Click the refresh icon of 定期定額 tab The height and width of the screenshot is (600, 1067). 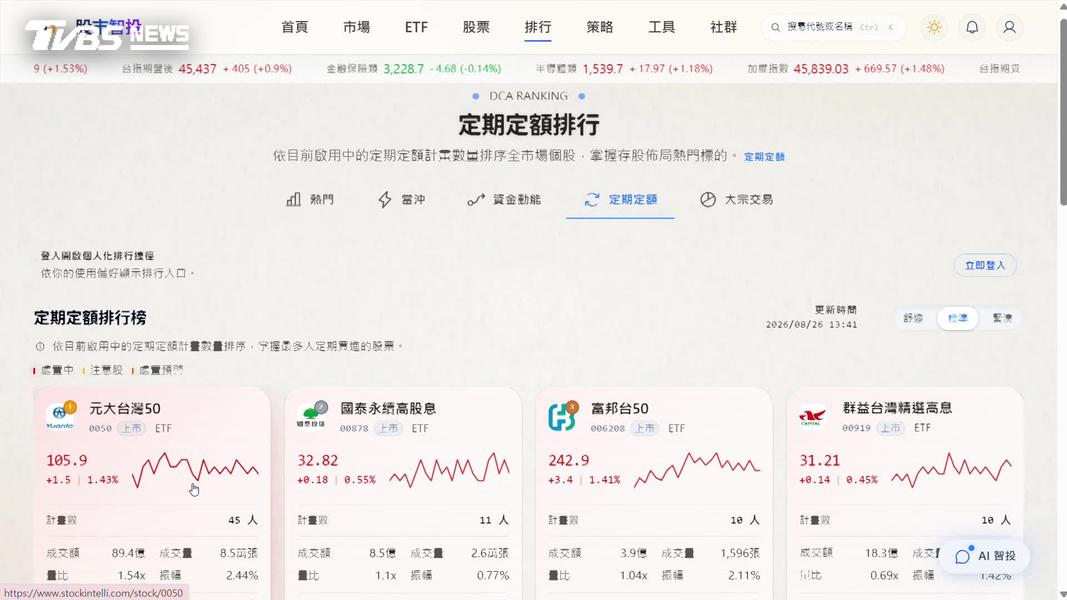click(x=592, y=199)
